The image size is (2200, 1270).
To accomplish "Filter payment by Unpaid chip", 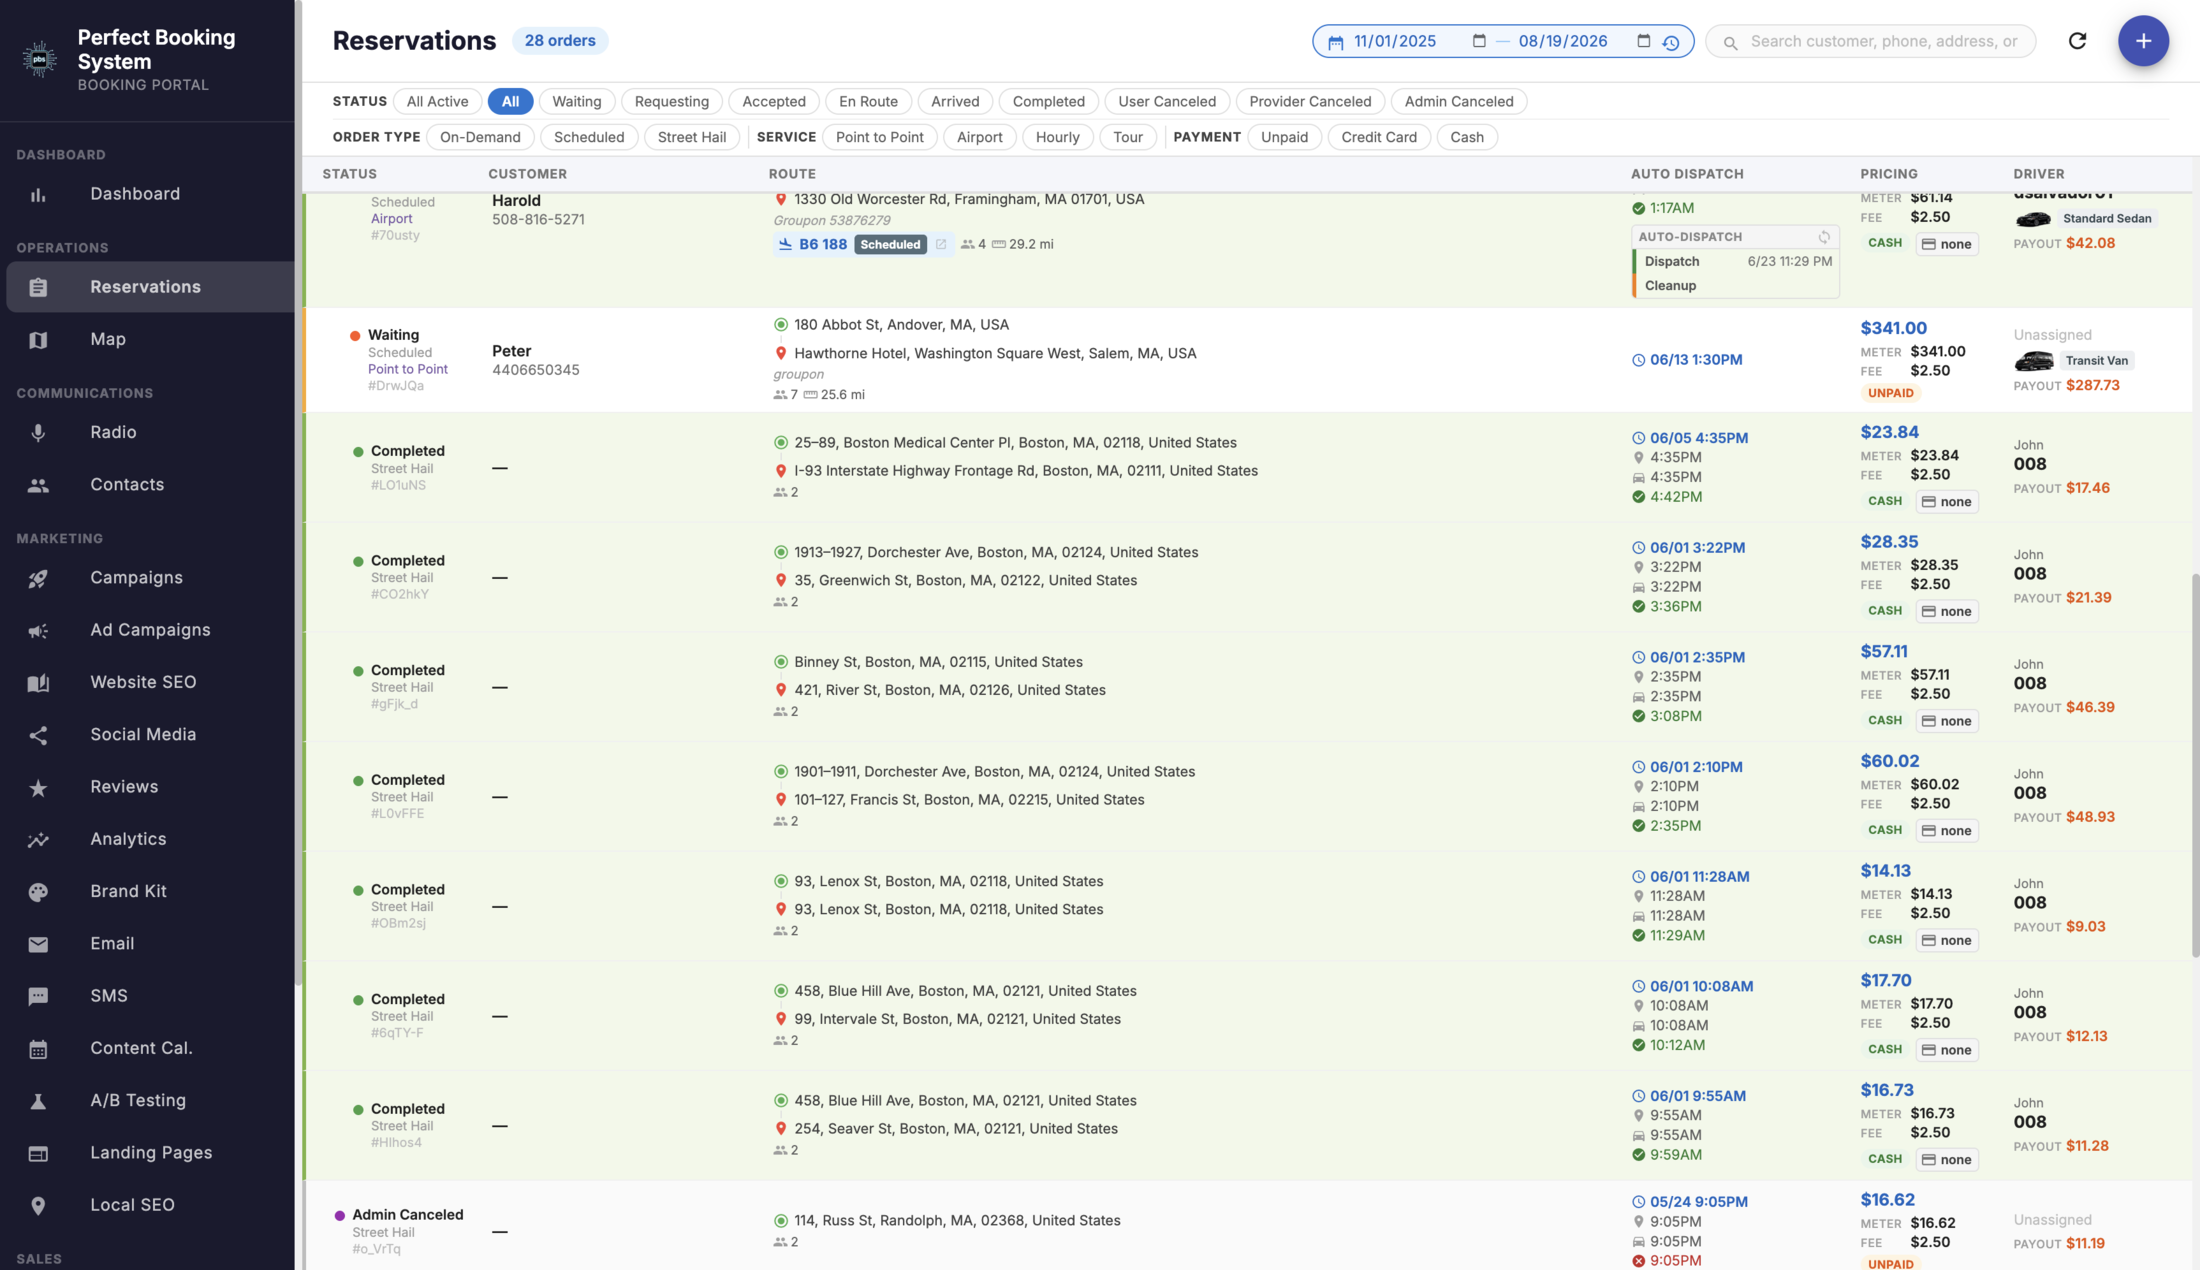I will (x=1284, y=137).
